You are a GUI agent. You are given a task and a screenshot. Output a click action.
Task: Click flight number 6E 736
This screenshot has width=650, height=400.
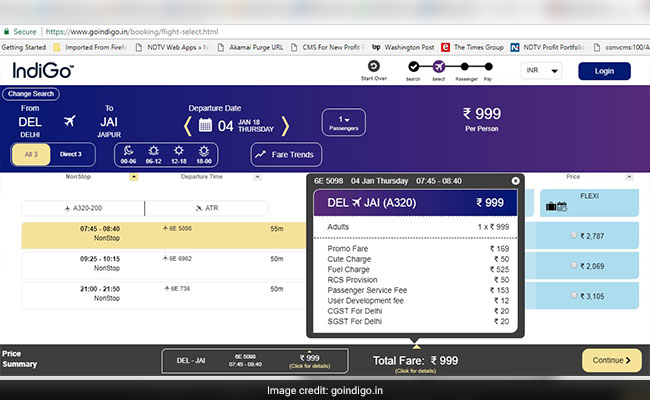coord(177,288)
